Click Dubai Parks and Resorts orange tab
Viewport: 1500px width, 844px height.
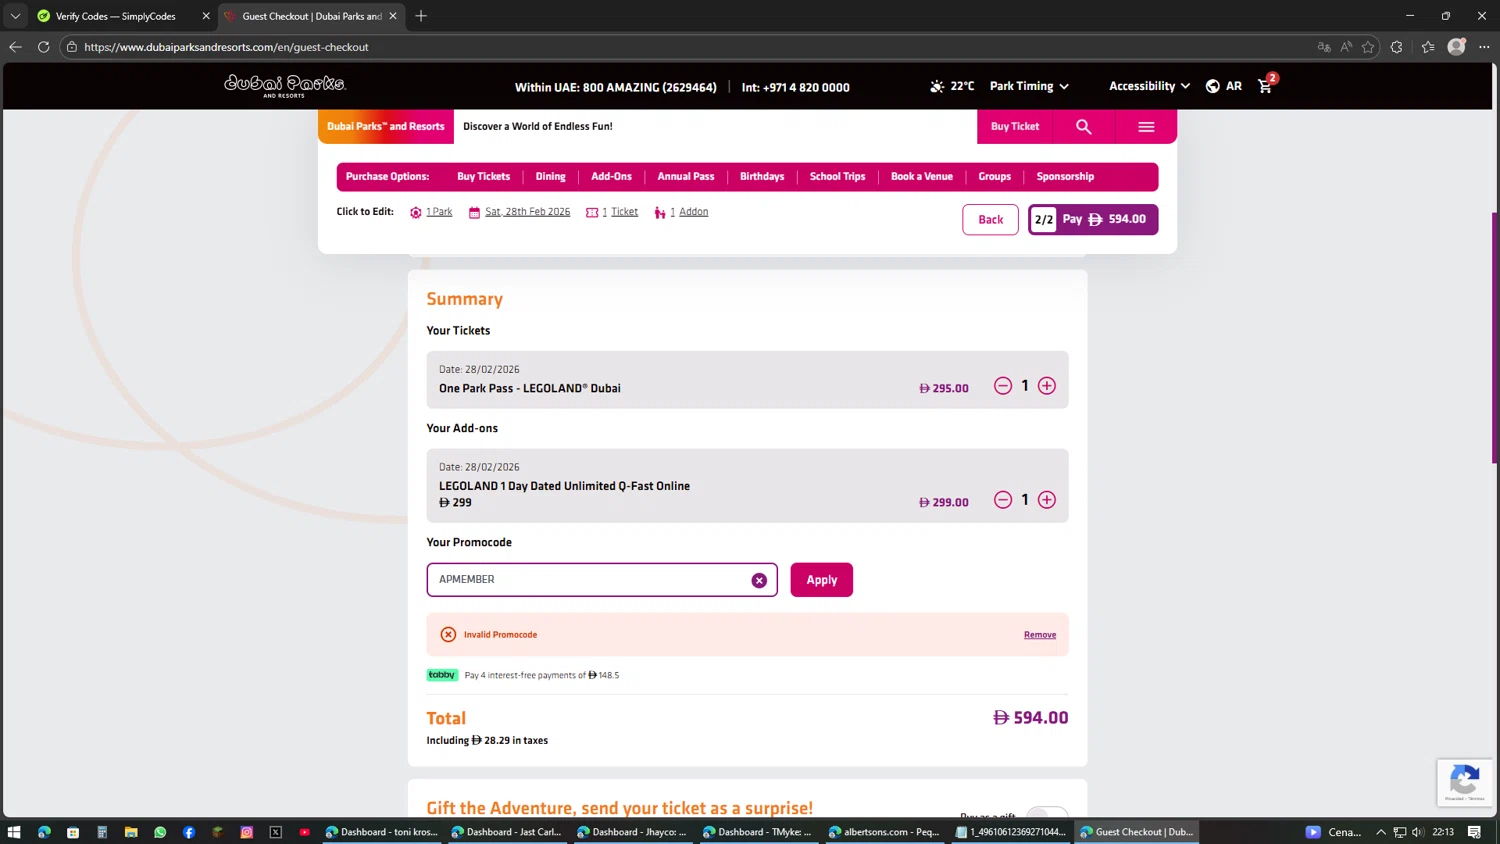(386, 127)
